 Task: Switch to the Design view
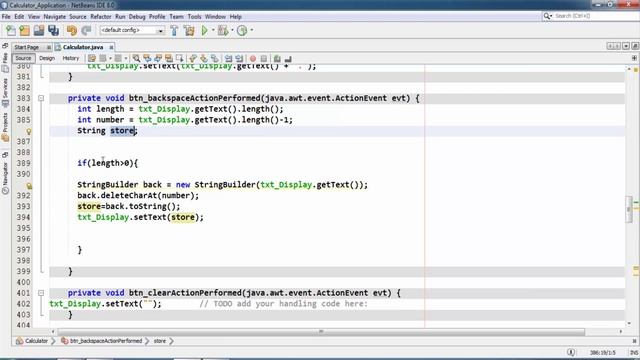pos(47,58)
